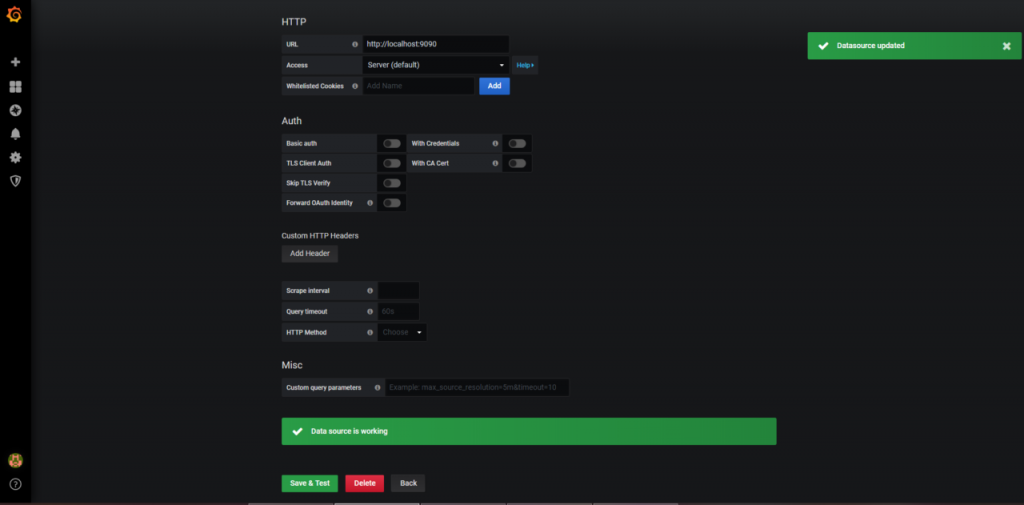Screen dimensions: 1024x505
Task: Click the info icon next to Custom query parameters
Action: coord(377,387)
